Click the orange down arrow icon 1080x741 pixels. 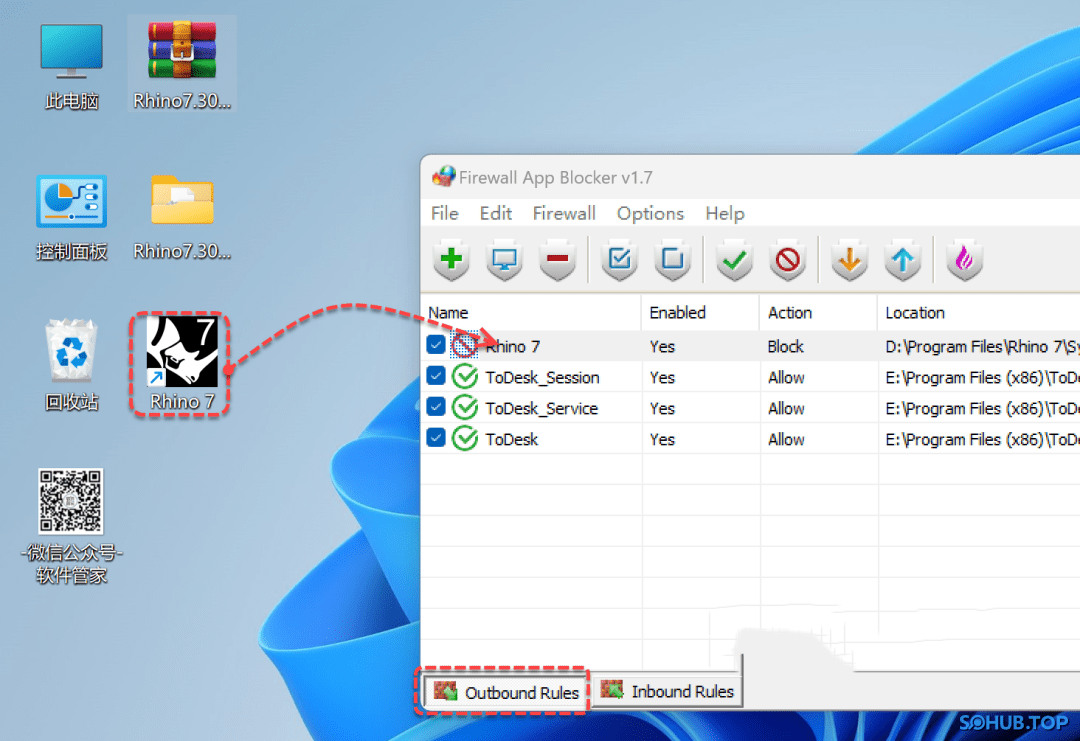coord(849,261)
